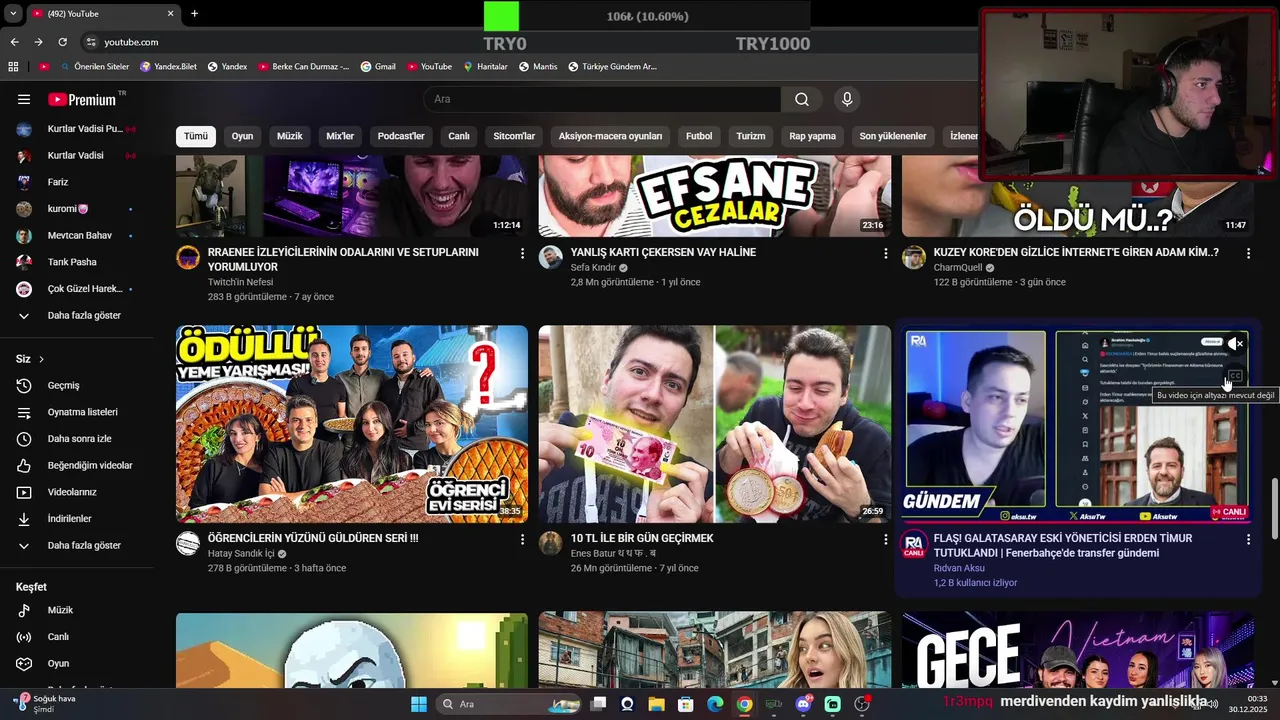The height and width of the screenshot is (720, 1280).
Task: Open ÖDÜLLÜ YEME YARIŞMASI video thumbnail
Action: coord(352,424)
